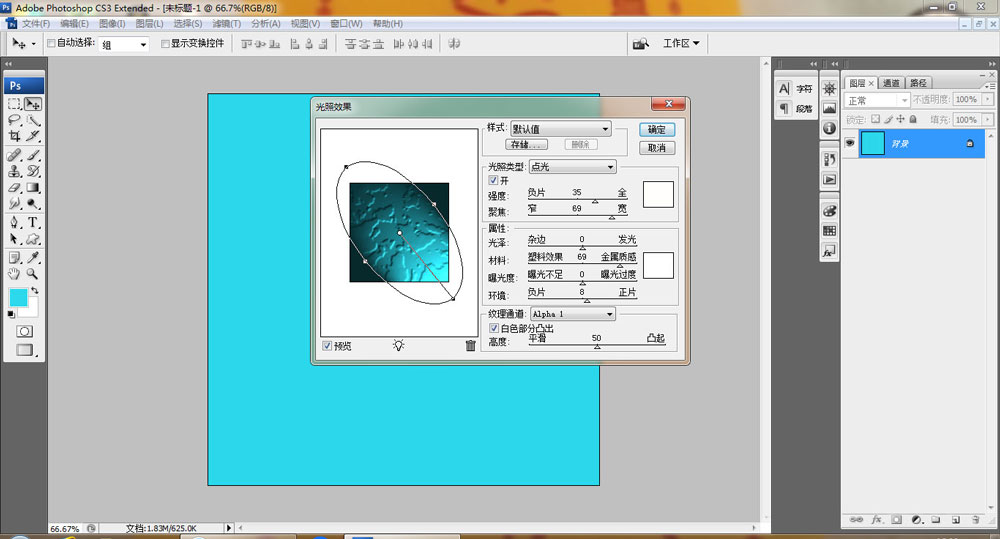Select the Crop tool
The image size is (1000, 539).
15,136
